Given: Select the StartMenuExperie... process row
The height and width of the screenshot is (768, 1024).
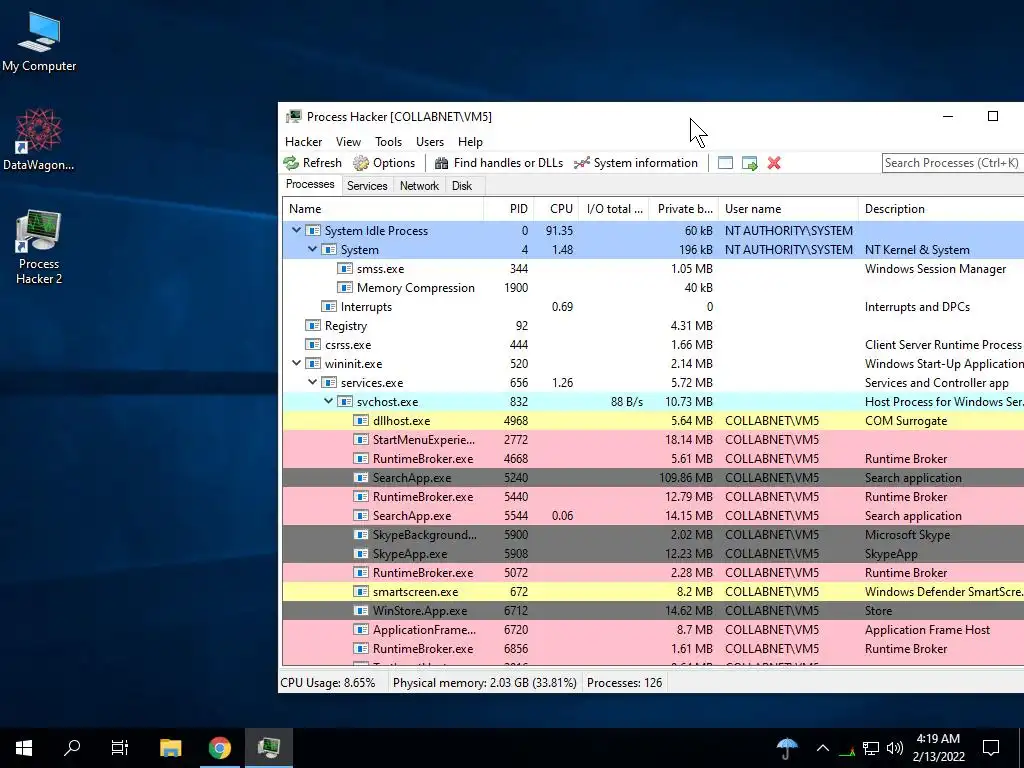Looking at the screenshot, I should coord(653,440).
